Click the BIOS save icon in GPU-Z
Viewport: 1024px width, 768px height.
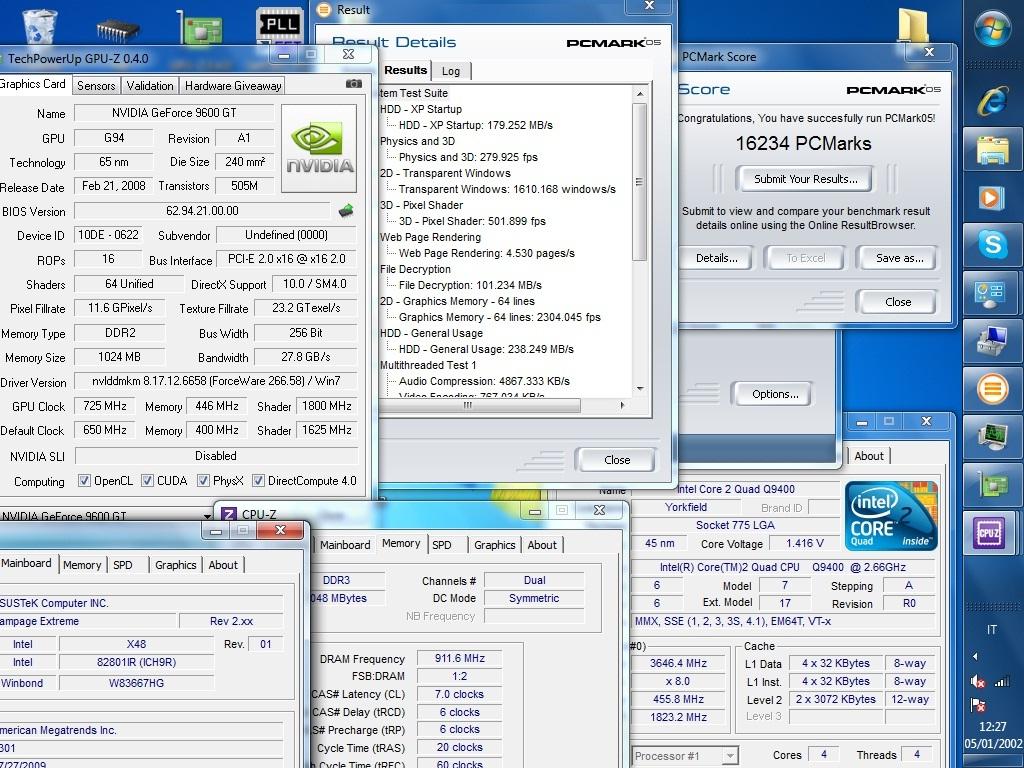click(x=345, y=210)
